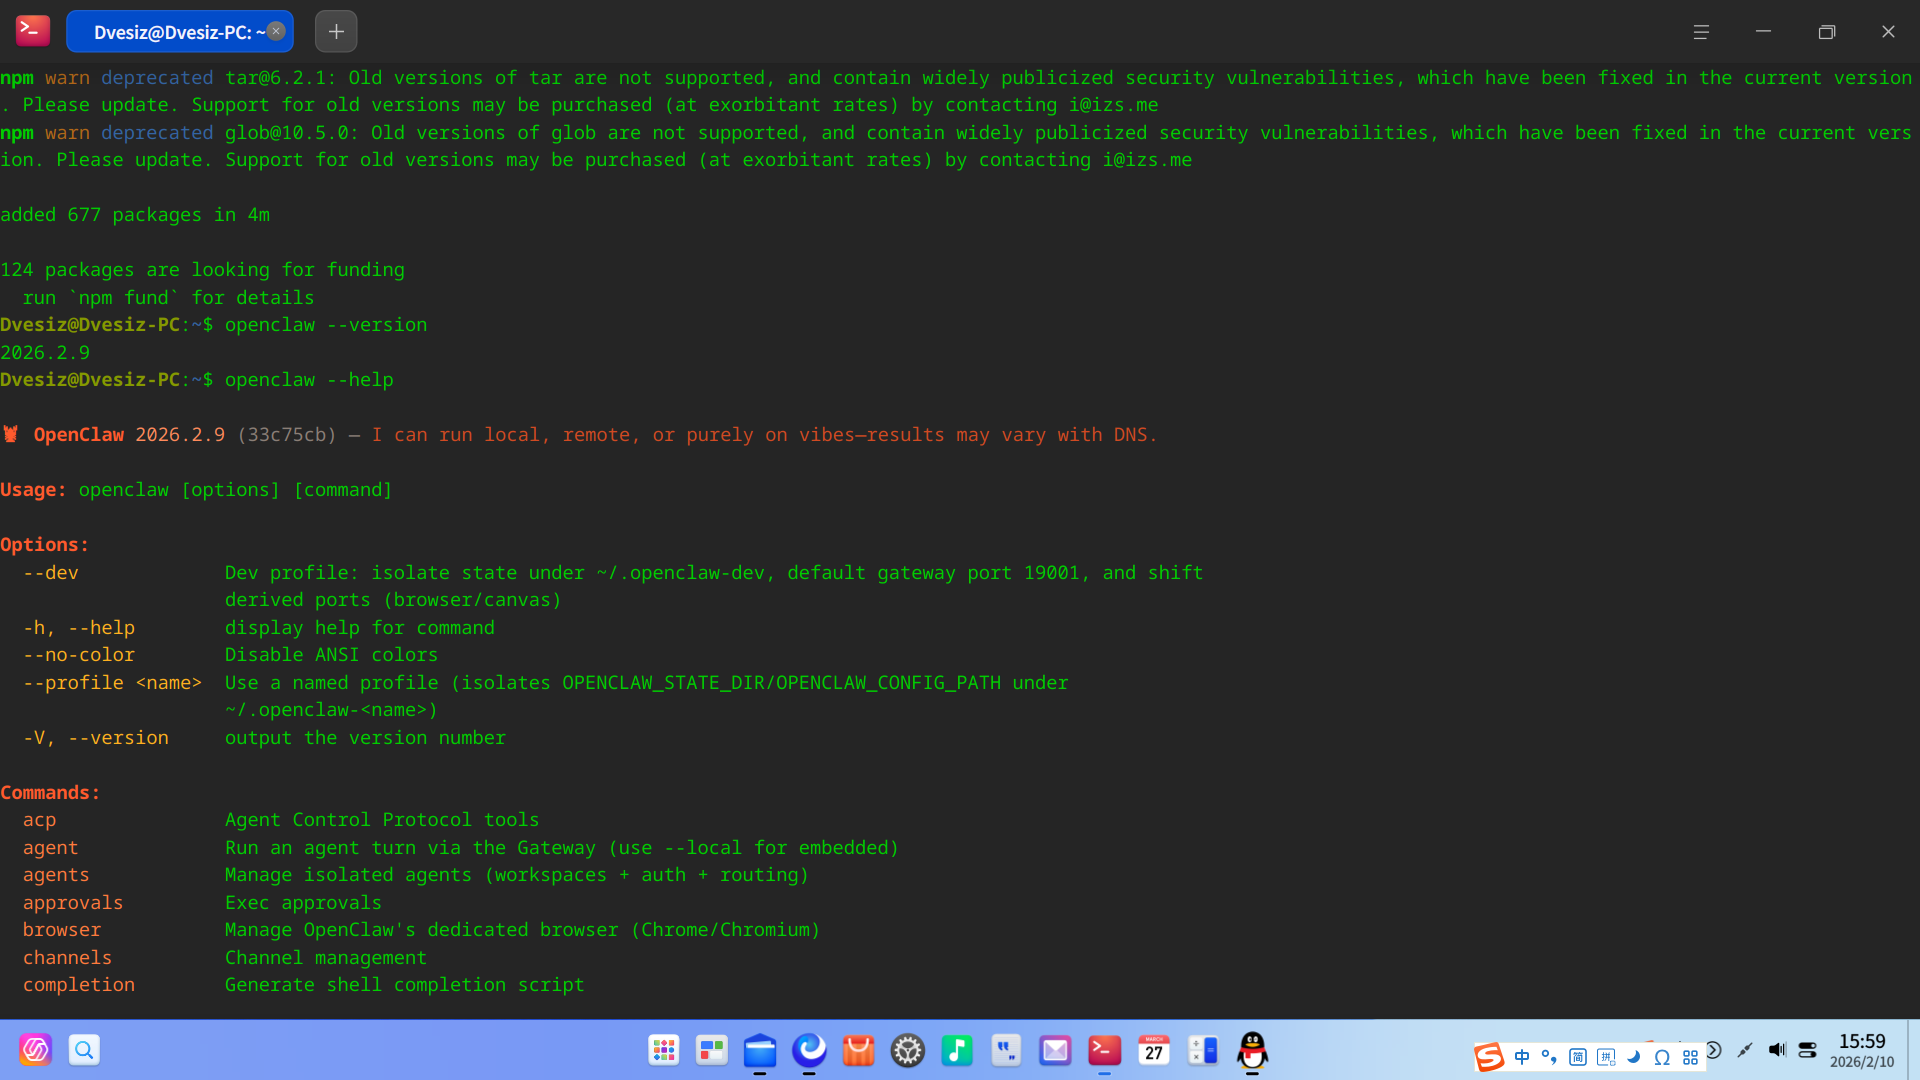Open the terminal hamburger menu

1701,32
